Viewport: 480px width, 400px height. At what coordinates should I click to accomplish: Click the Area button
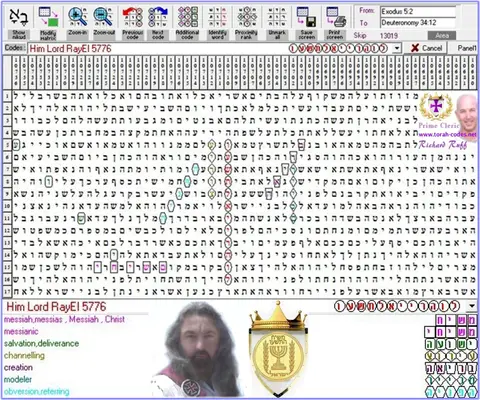point(442,35)
